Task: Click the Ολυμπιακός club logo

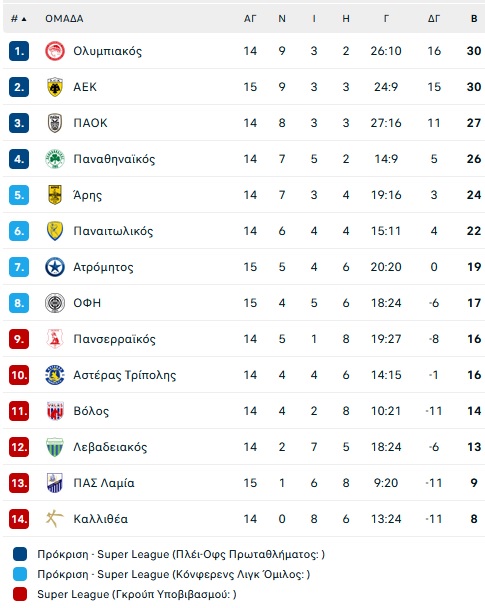Action: pos(55,51)
